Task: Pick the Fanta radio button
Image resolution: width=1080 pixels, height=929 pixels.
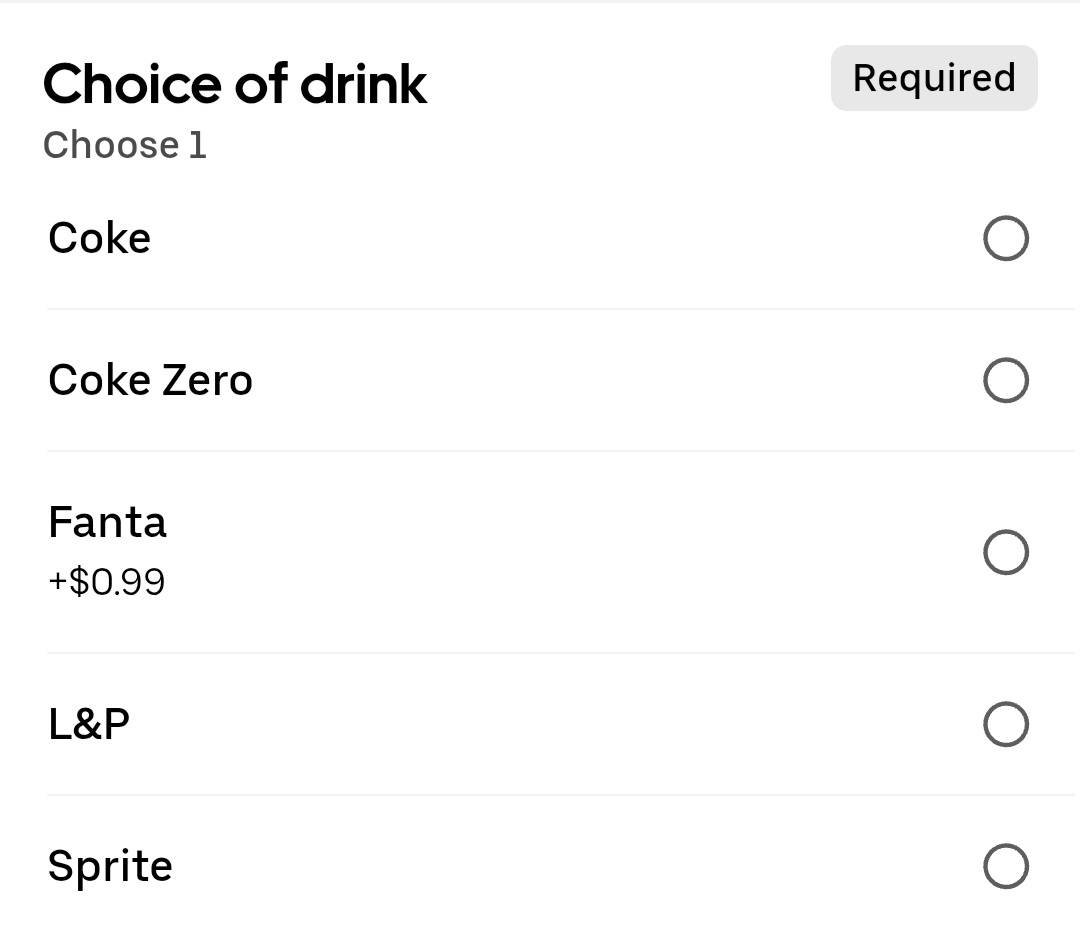Action: (x=1005, y=552)
